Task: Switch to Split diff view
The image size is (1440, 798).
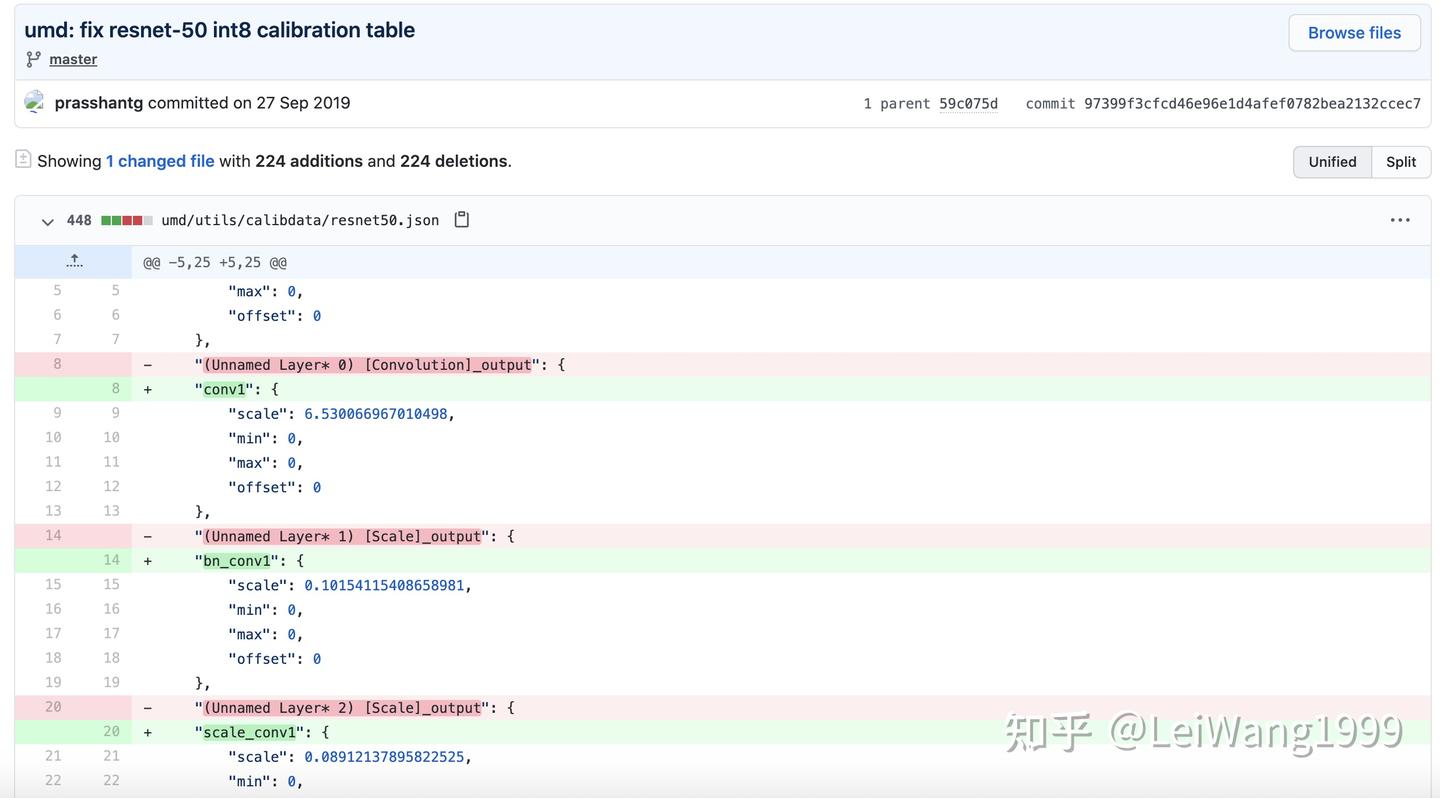Action: tap(1401, 162)
